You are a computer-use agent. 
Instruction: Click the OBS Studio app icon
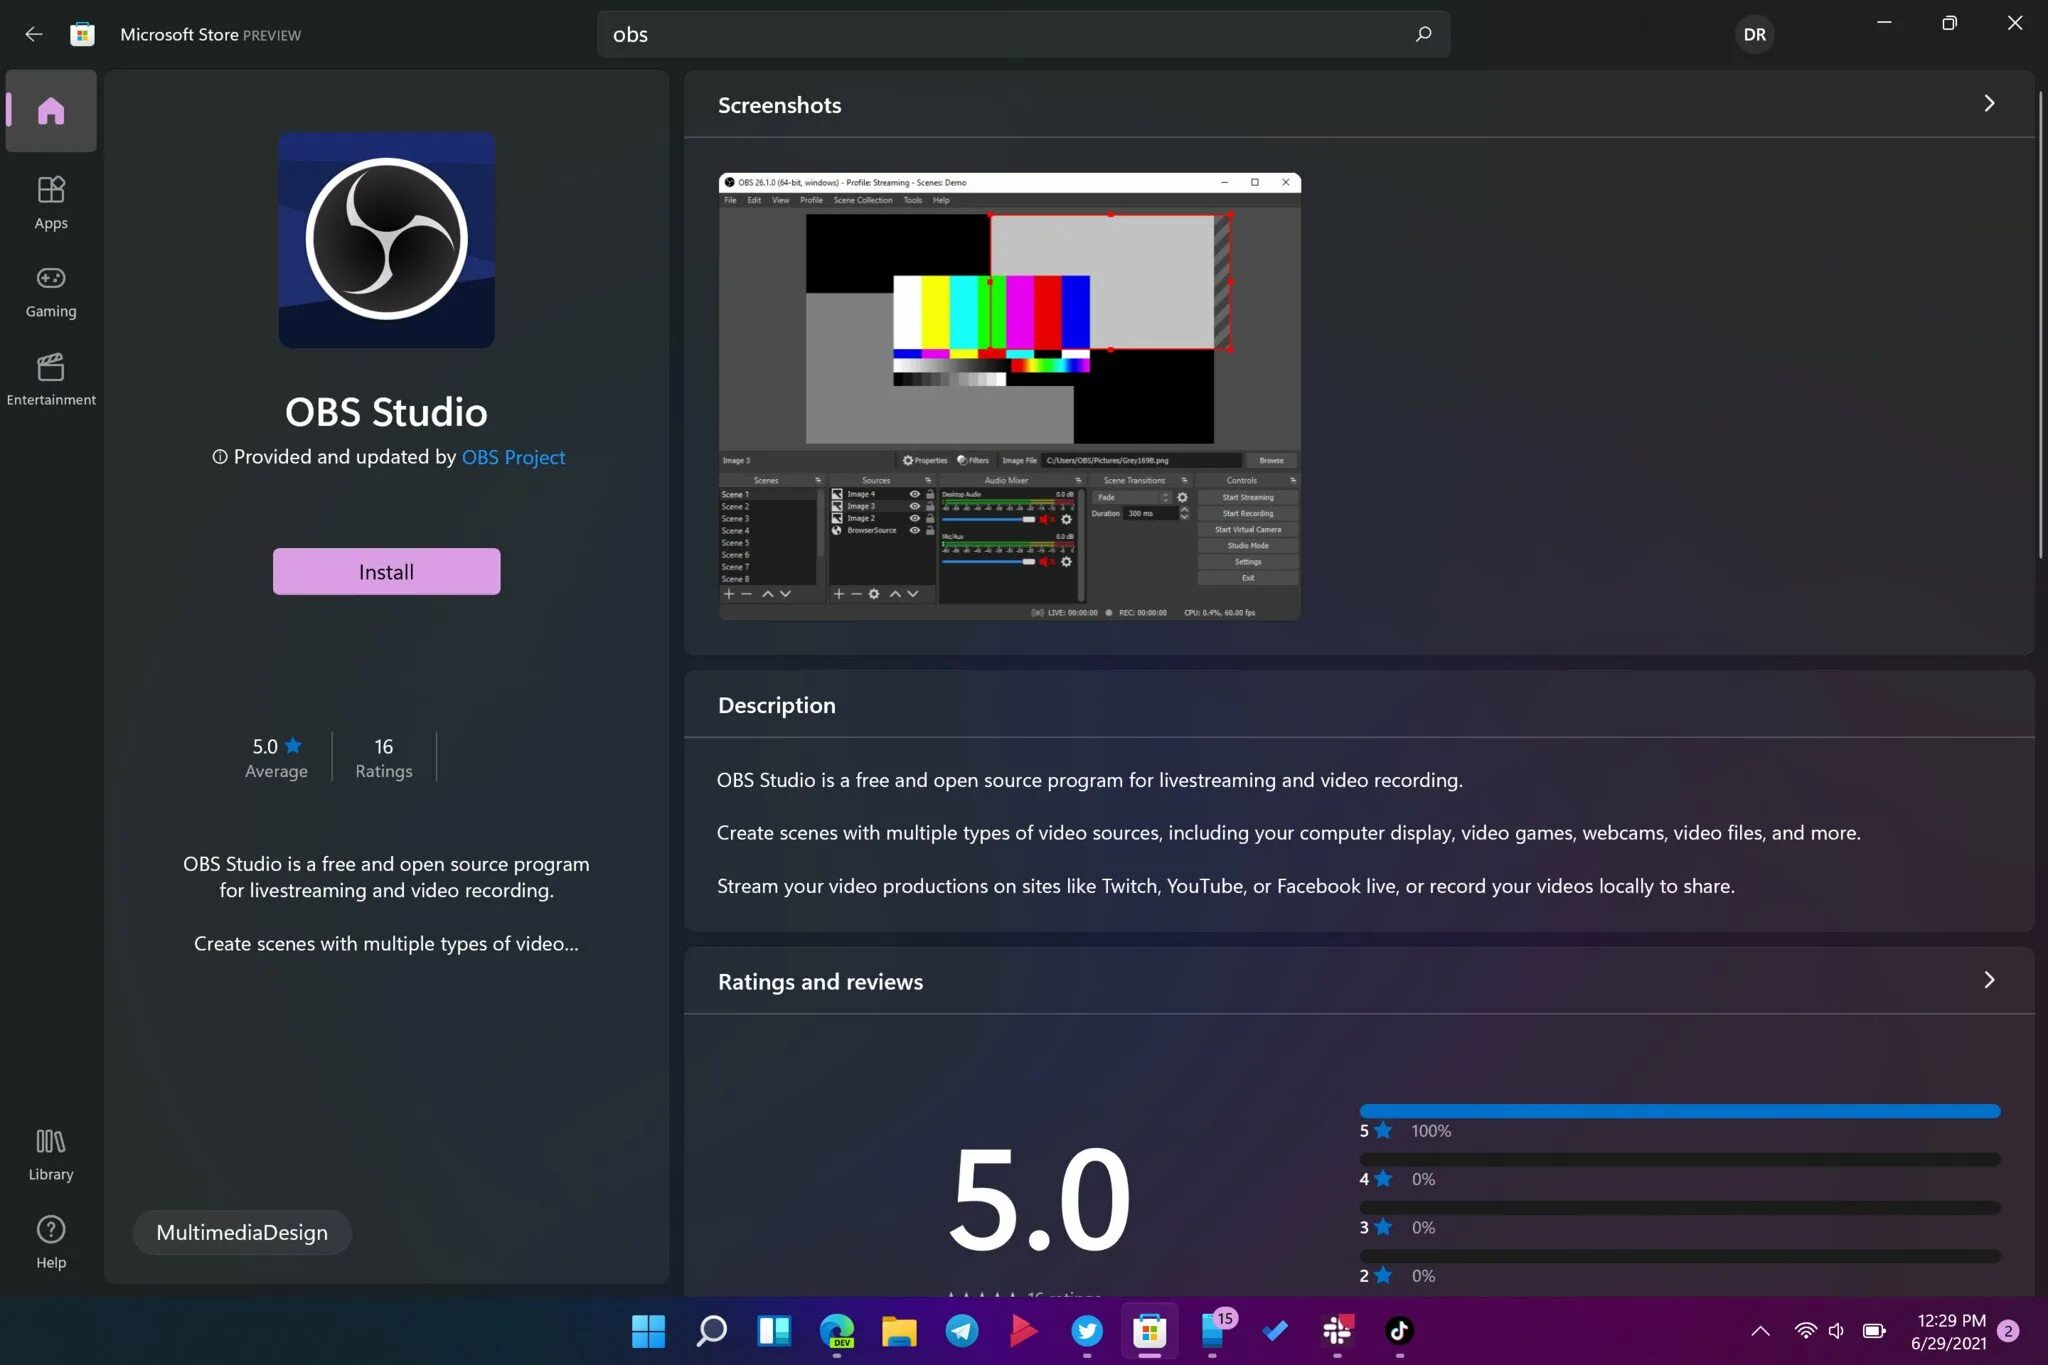[385, 239]
